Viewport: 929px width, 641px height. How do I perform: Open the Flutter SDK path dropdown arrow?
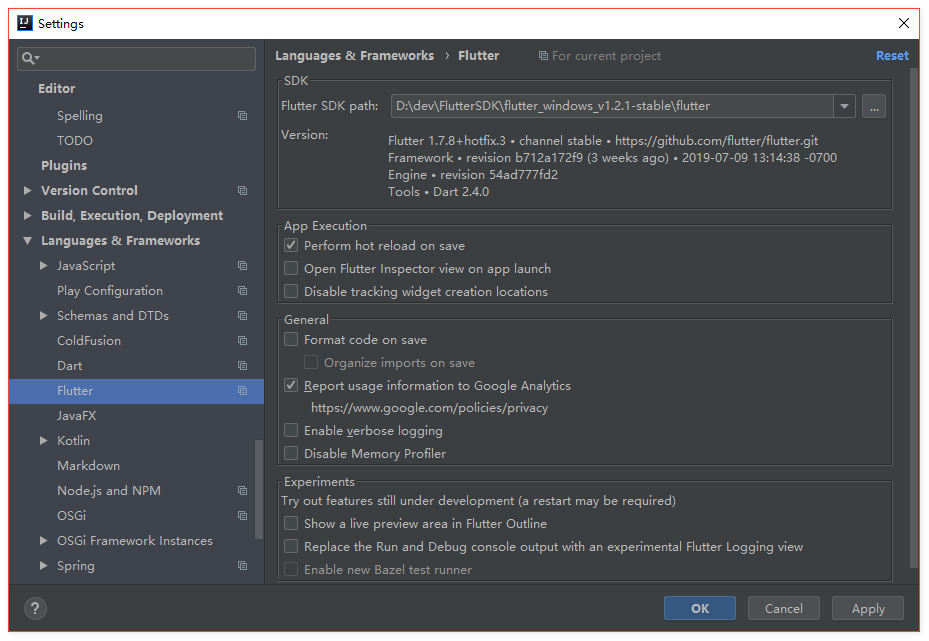tap(844, 106)
